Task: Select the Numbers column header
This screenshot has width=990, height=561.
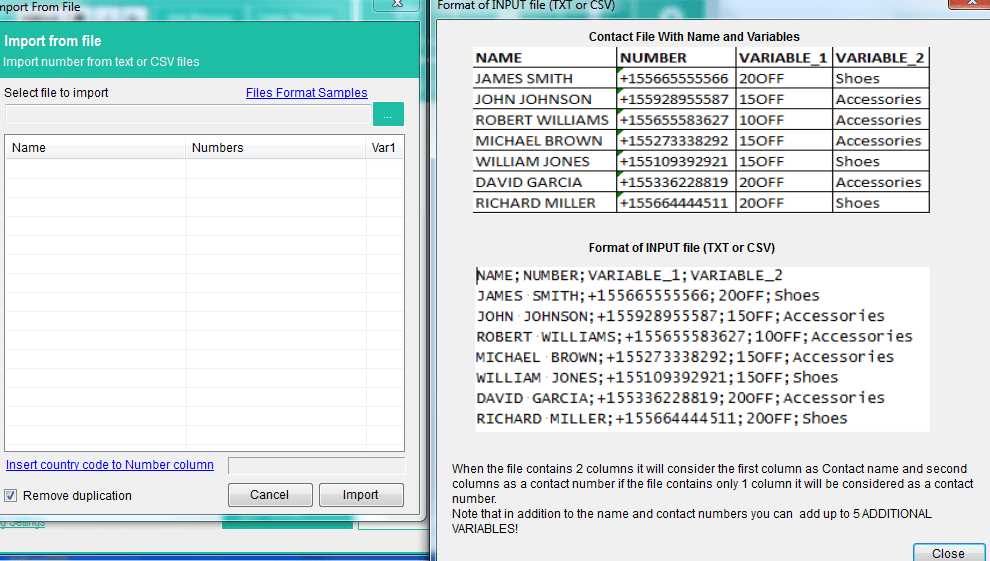Action: coord(276,148)
